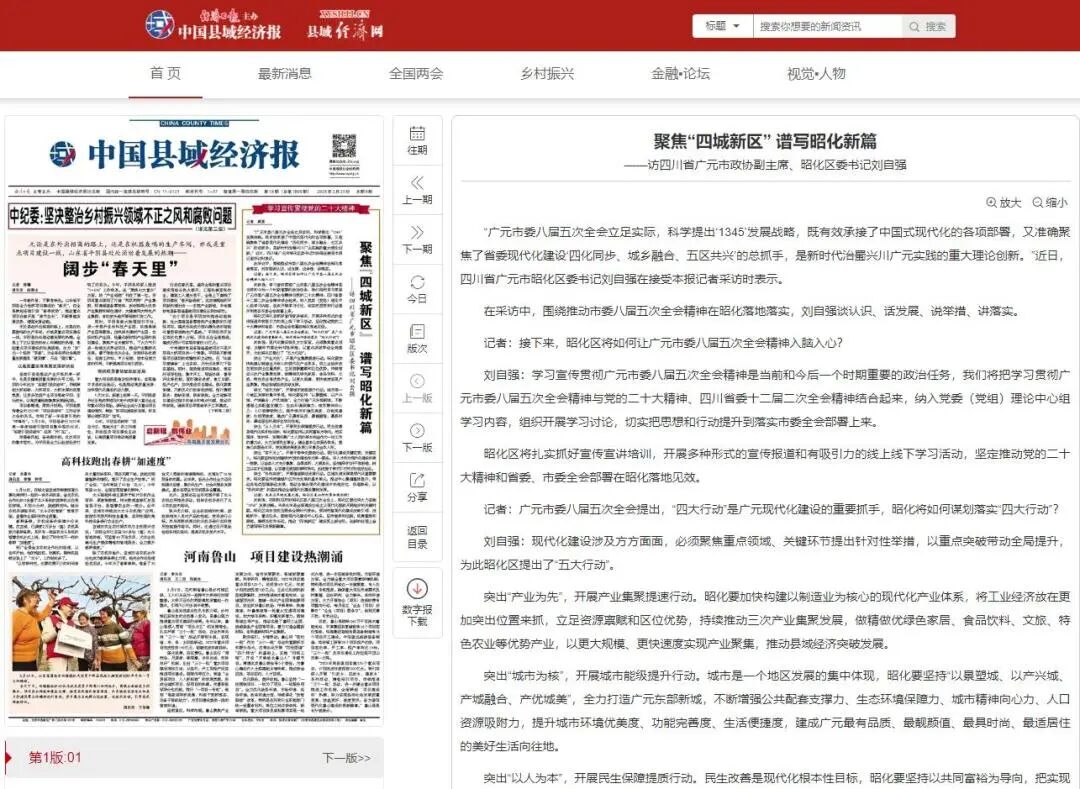The height and width of the screenshot is (789, 1080).
Task: Zoom in article text with 放大
Action: coord(1004,202)
